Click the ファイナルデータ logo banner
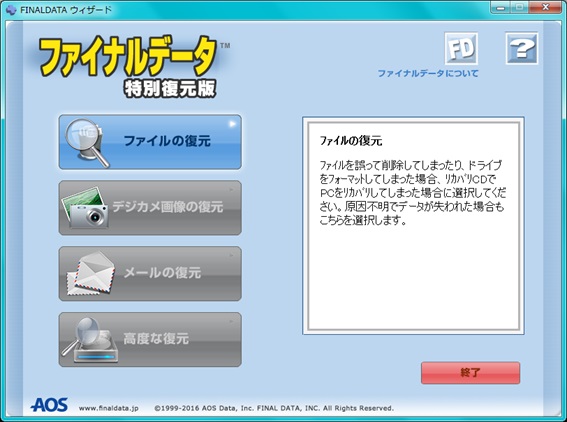Image resolution: width=567 pixels, height=422 pixels. (x=128, y=56)
